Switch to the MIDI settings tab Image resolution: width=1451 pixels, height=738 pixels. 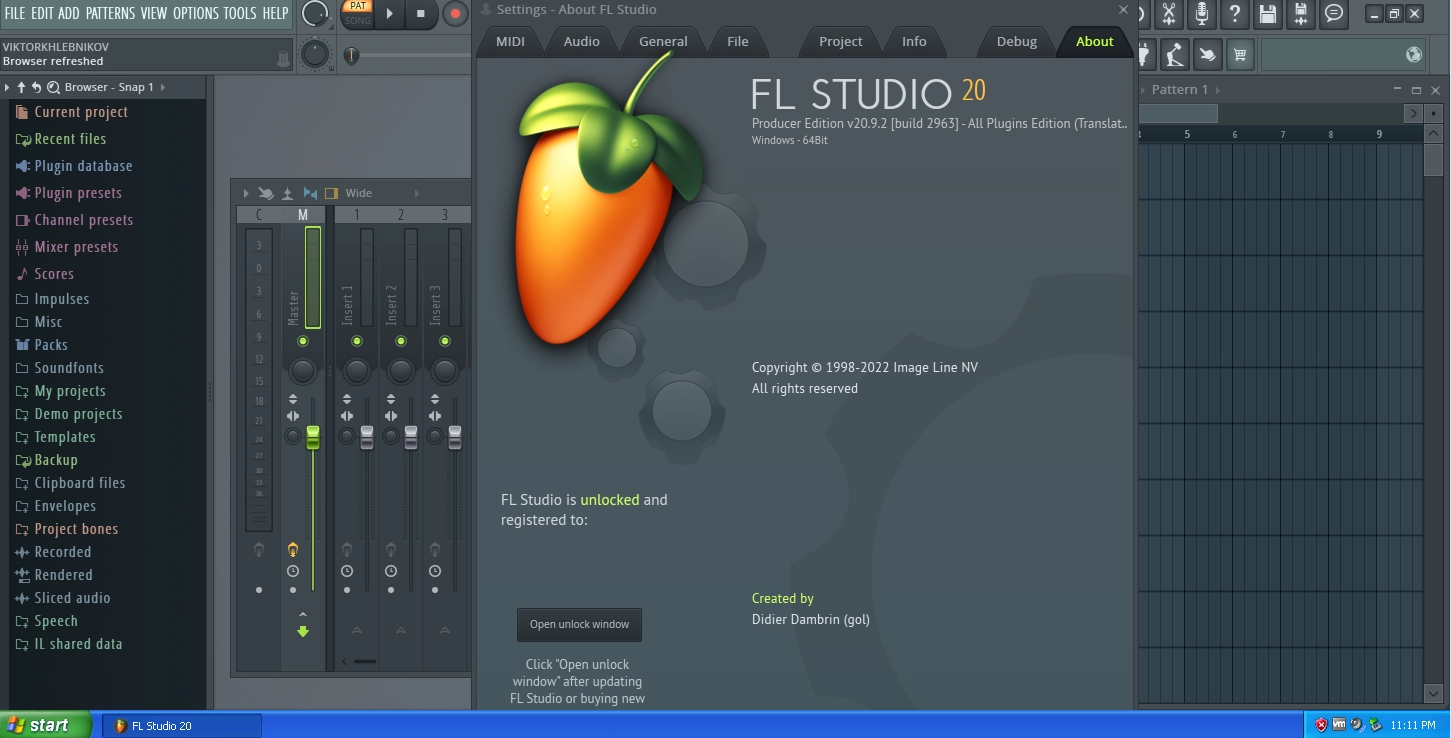point(510,41)
